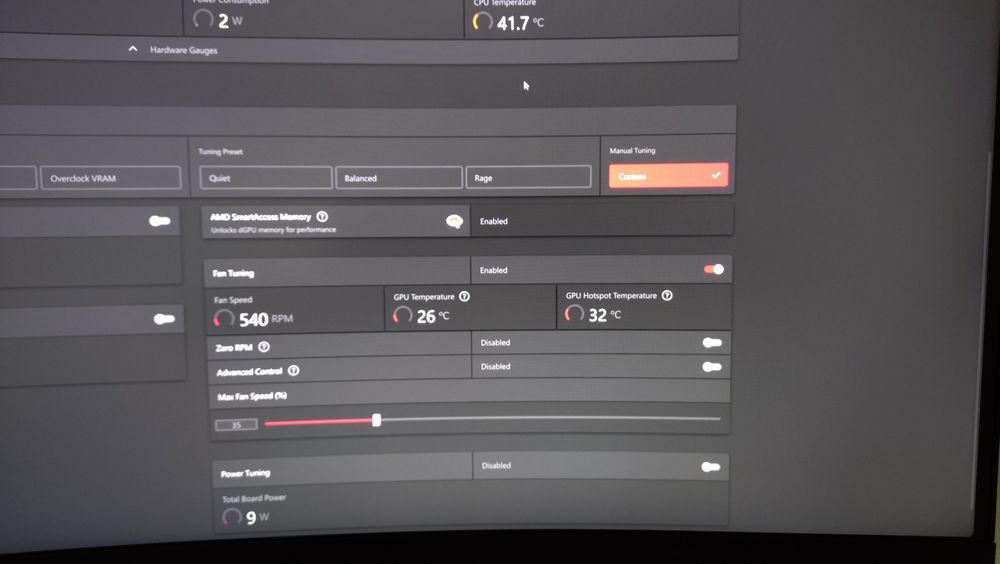Toggle the upper left panel switch

pyautogui.click(x=159, y=221)
